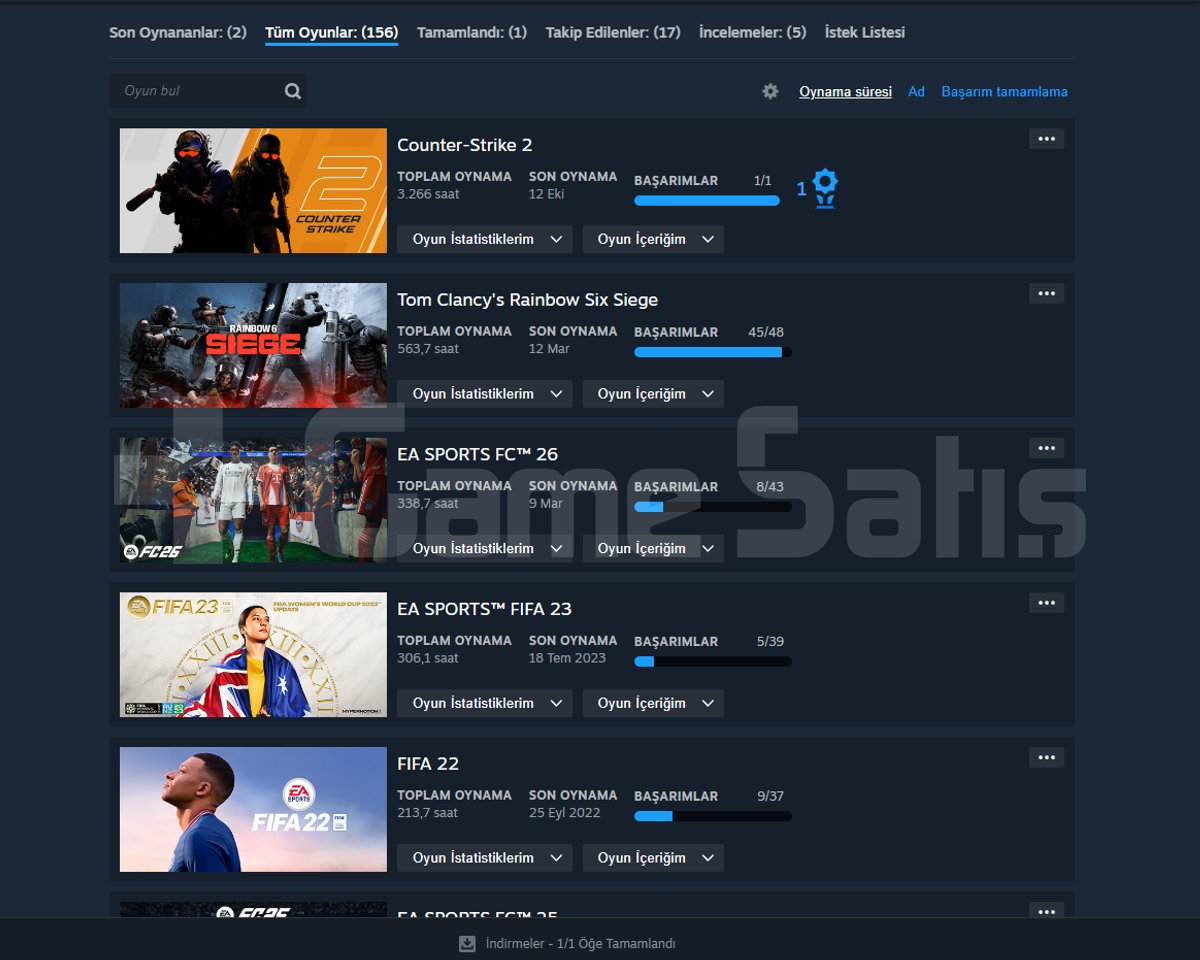Sort games by Ad
Viewport: 1200px width, 960px height.
[x=916, y=91]
